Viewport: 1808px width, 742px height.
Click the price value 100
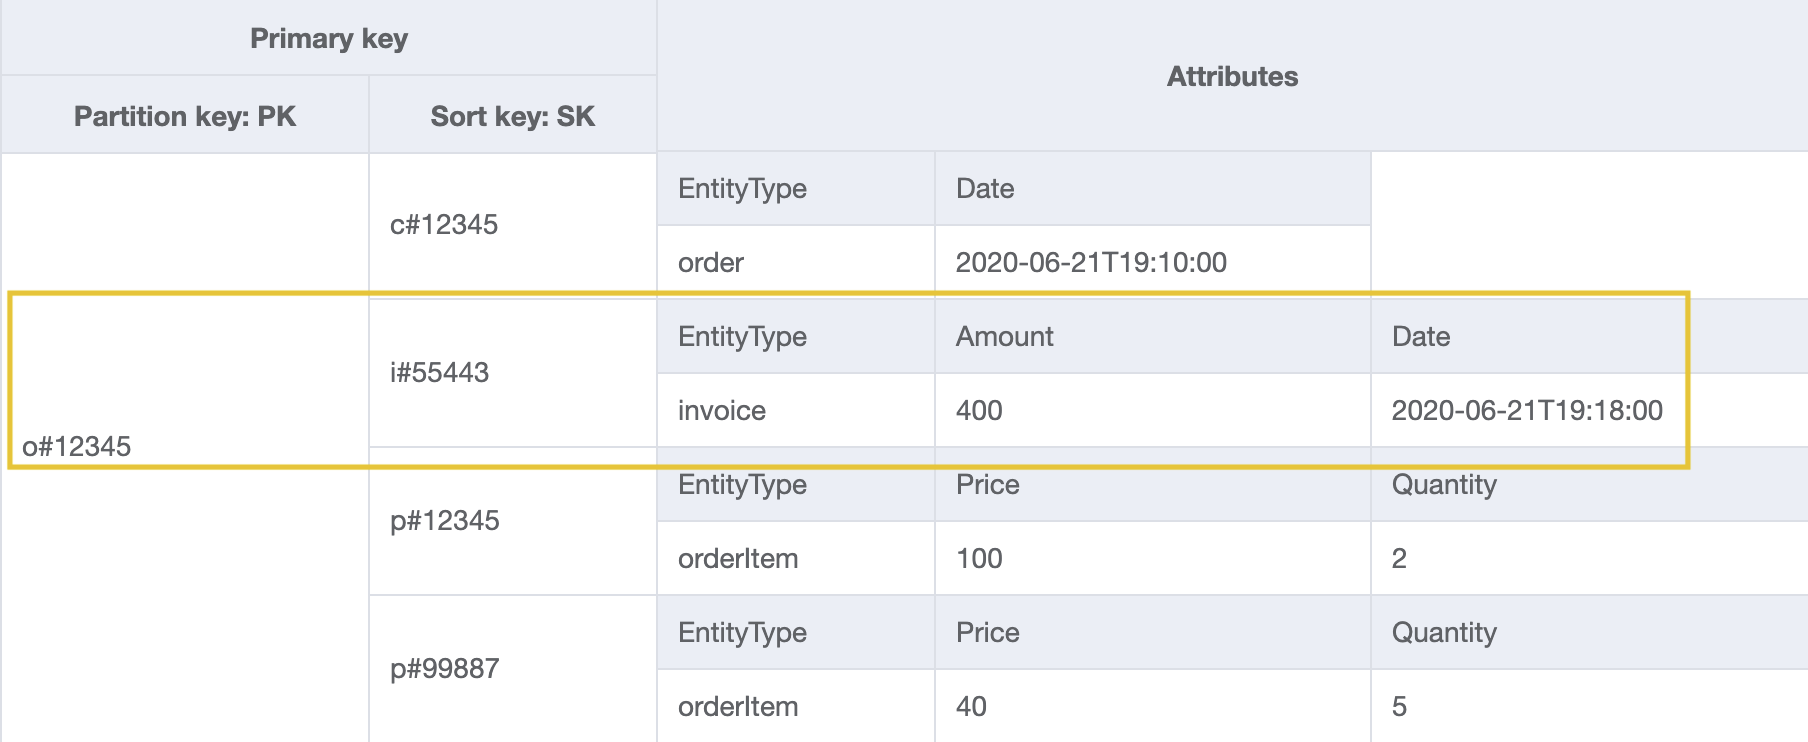979,558
